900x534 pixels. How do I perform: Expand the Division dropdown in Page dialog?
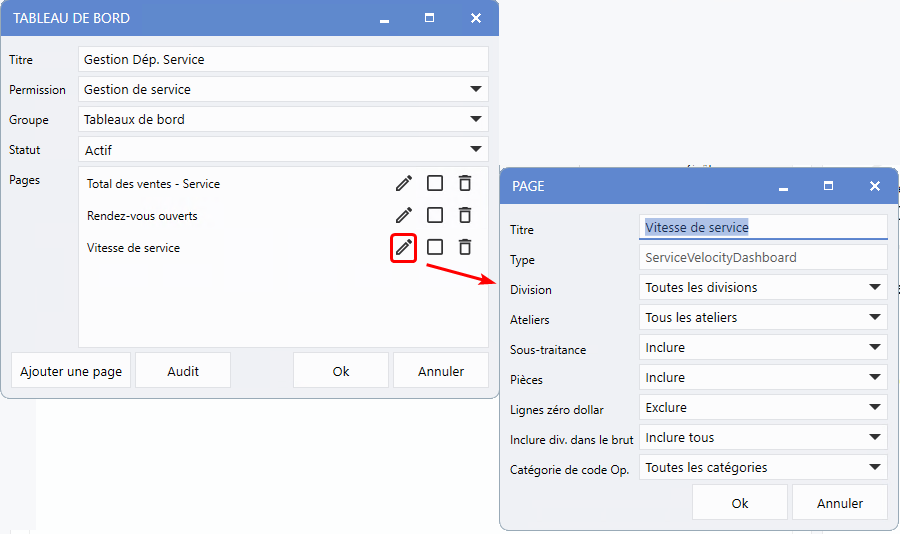point(762,287)
